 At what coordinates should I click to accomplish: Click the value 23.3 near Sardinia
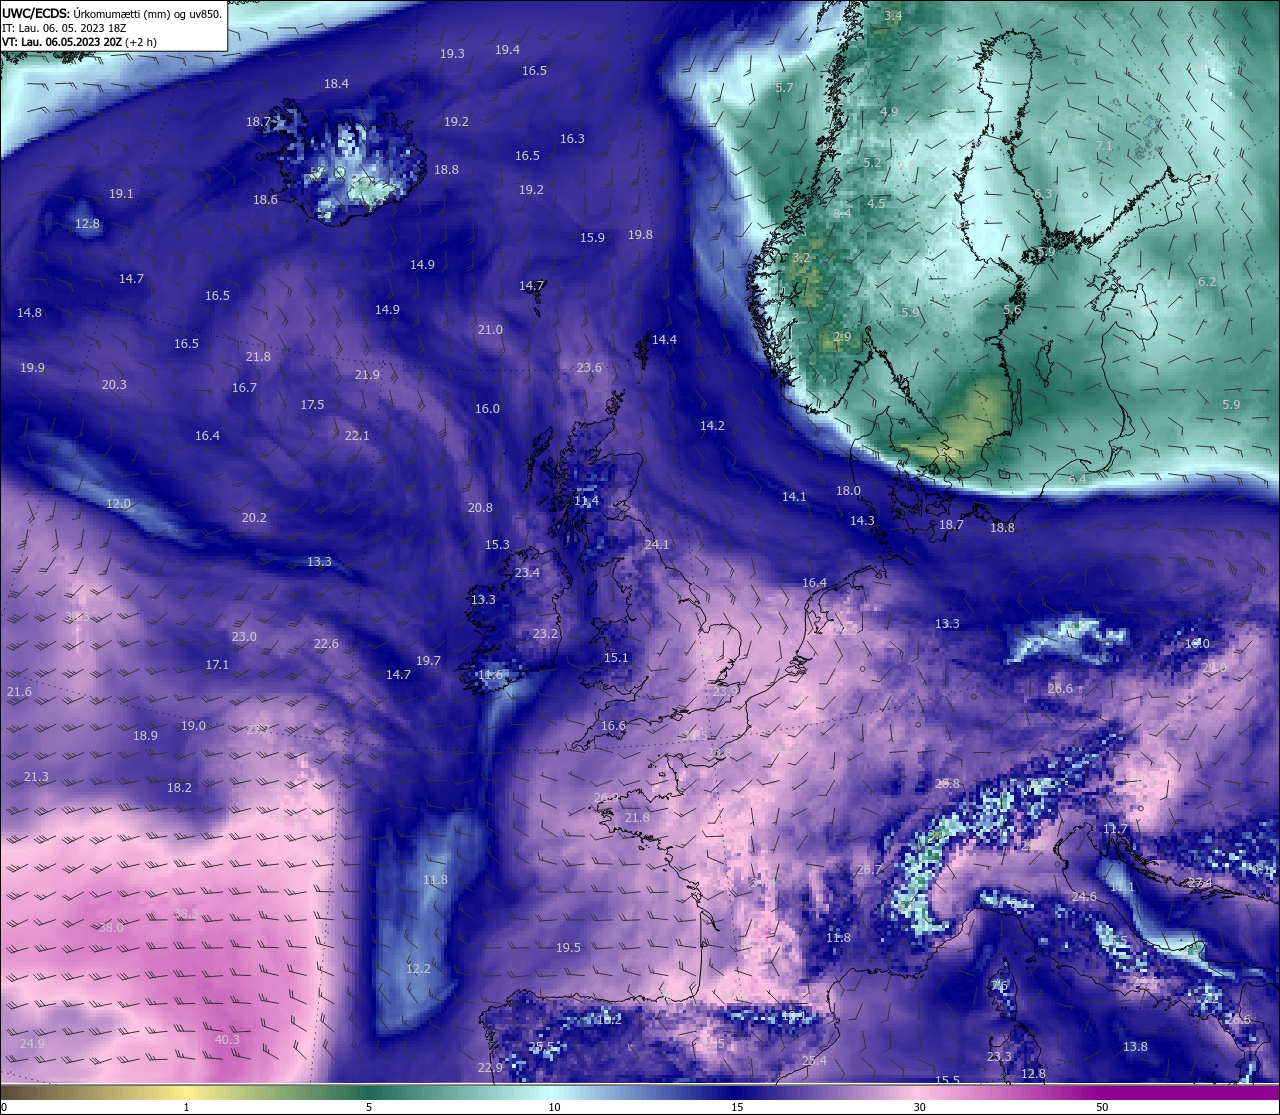point(1000,1057)
